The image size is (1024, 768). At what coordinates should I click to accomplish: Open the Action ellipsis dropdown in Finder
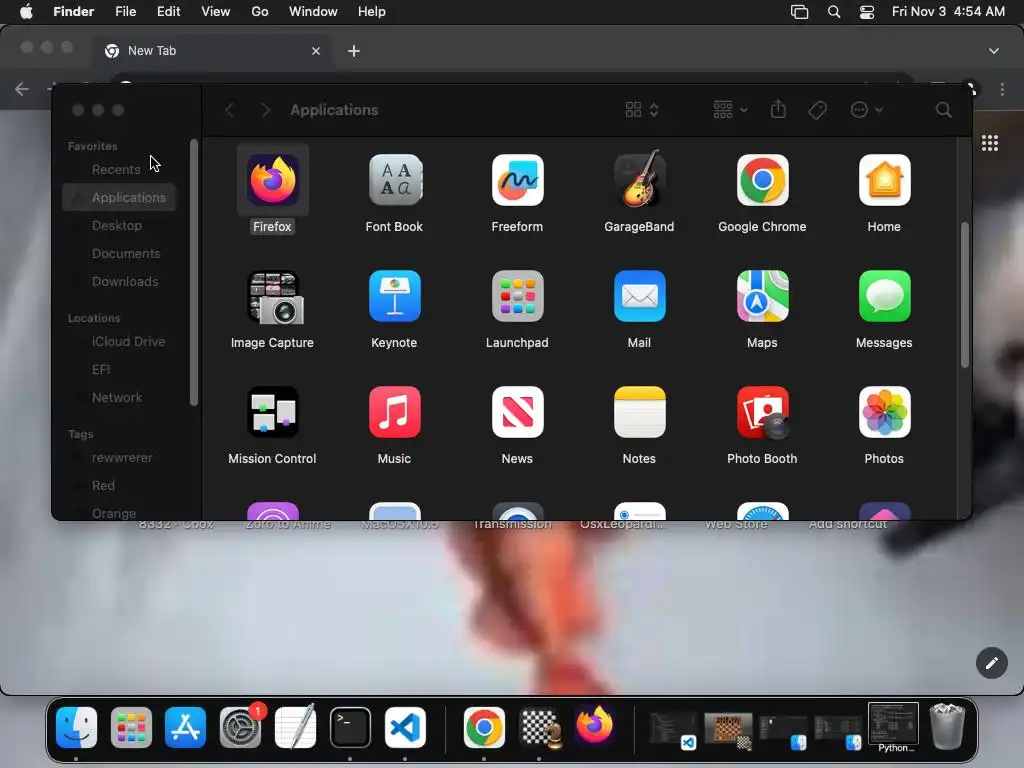(x=866, y=110)
